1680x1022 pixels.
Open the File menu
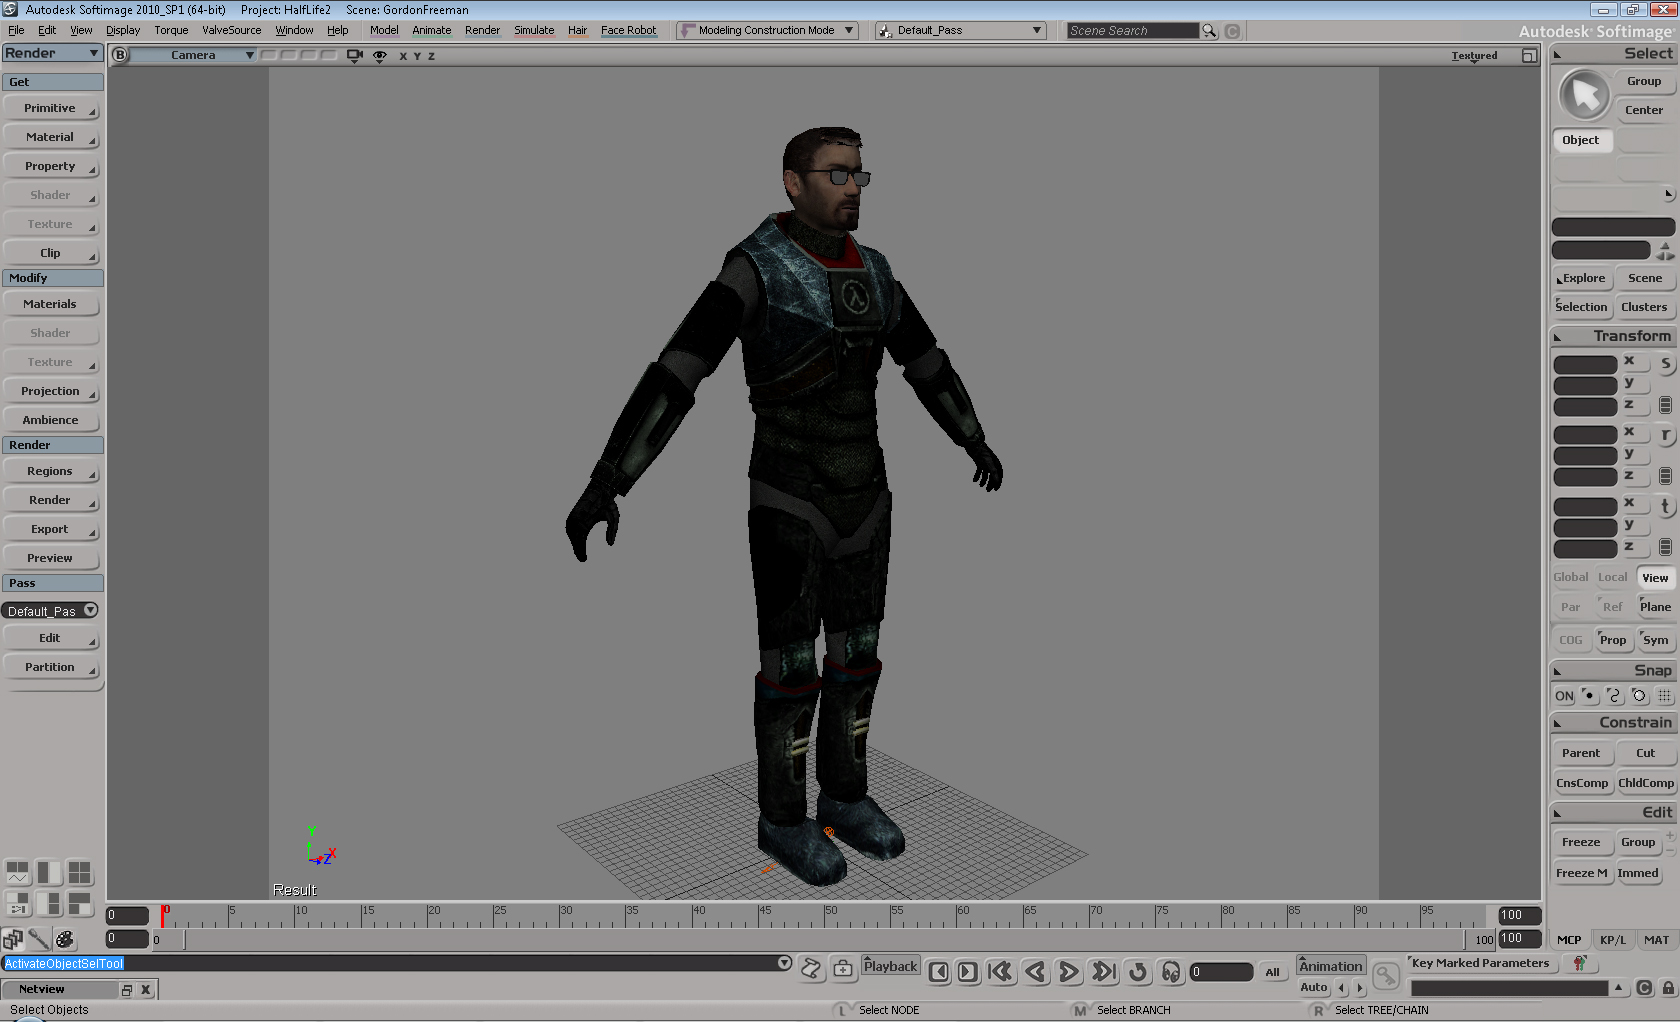pyautogui.click(x=16, y=30)
